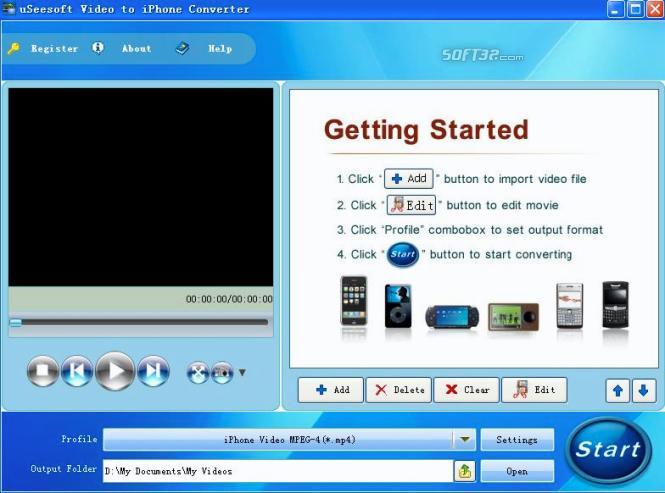Click the Output Folder path field
This screenshot has height=493, width=665.
pyautogui.click(x=278, y=471)
